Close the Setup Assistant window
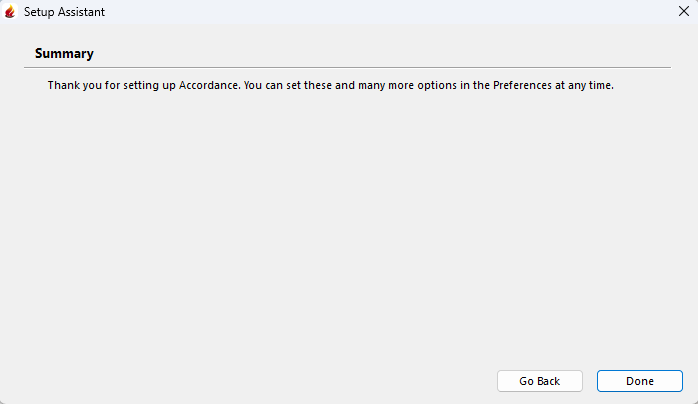The image size is (698, 404). [682, 12]
